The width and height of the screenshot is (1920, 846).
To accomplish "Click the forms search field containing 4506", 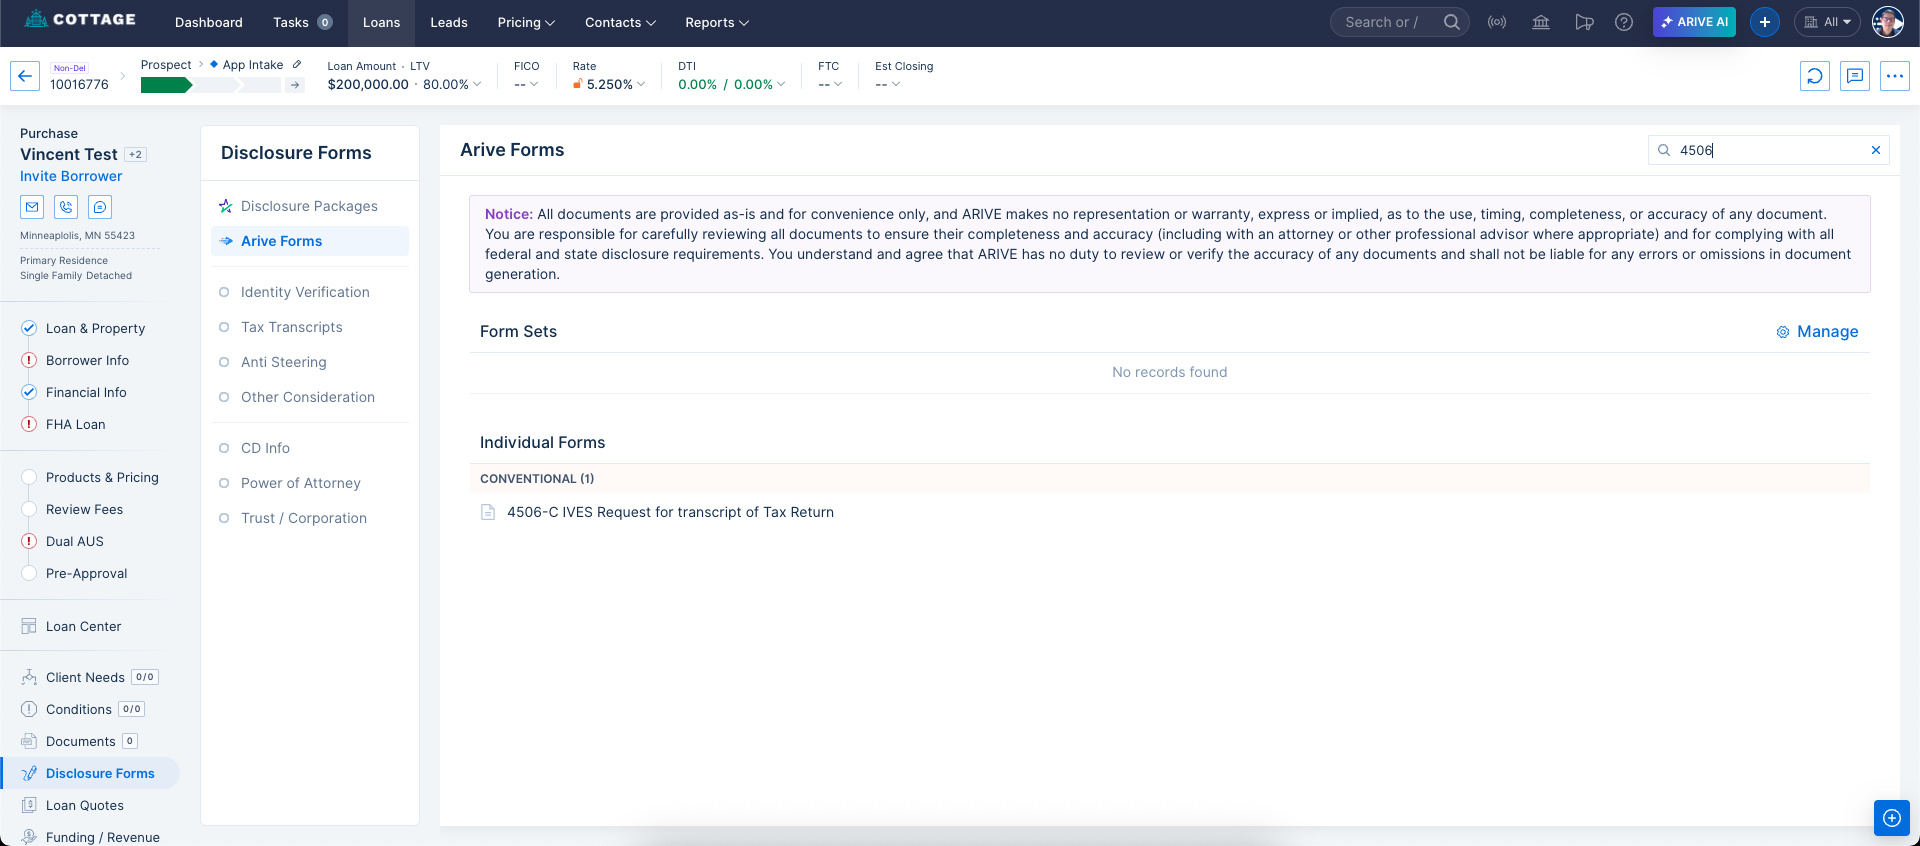I will tap(1768, 150).
